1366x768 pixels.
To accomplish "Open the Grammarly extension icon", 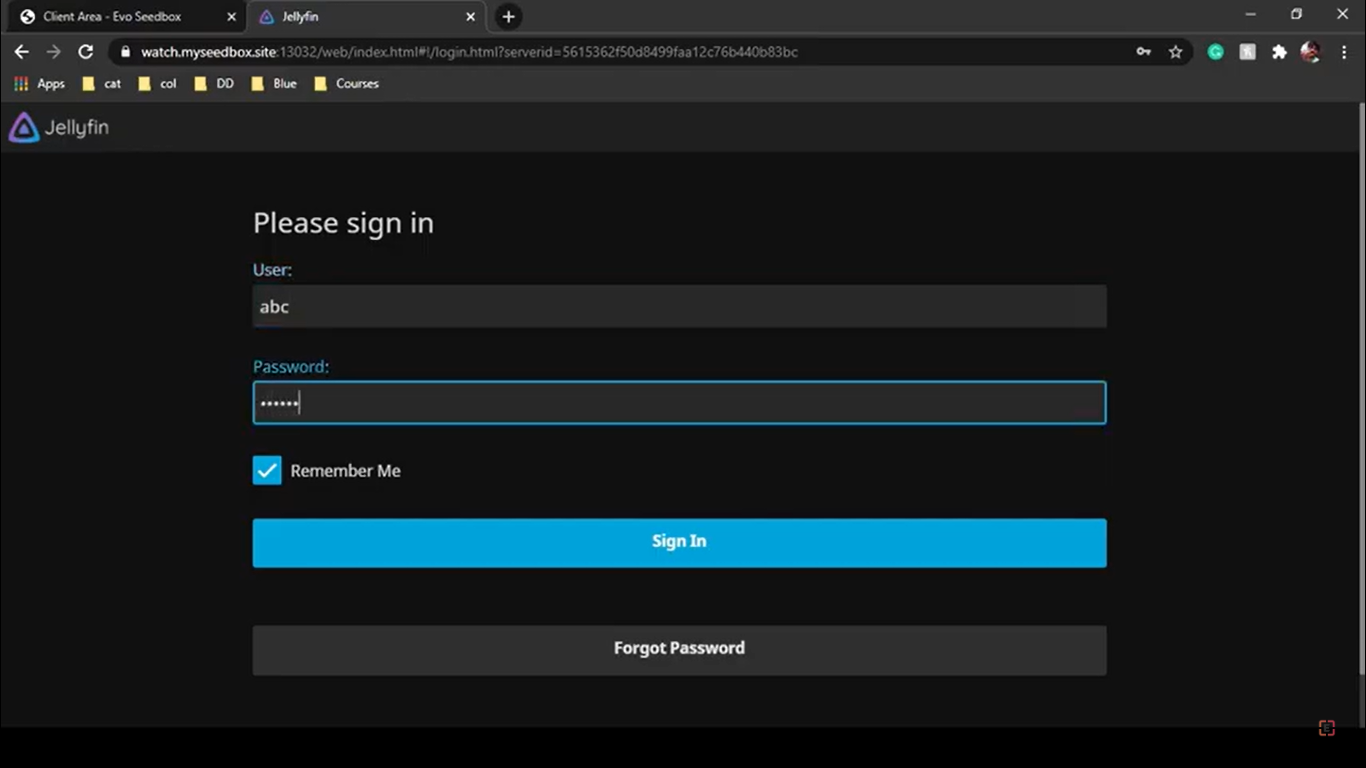I will click(x=1215, y=51).
